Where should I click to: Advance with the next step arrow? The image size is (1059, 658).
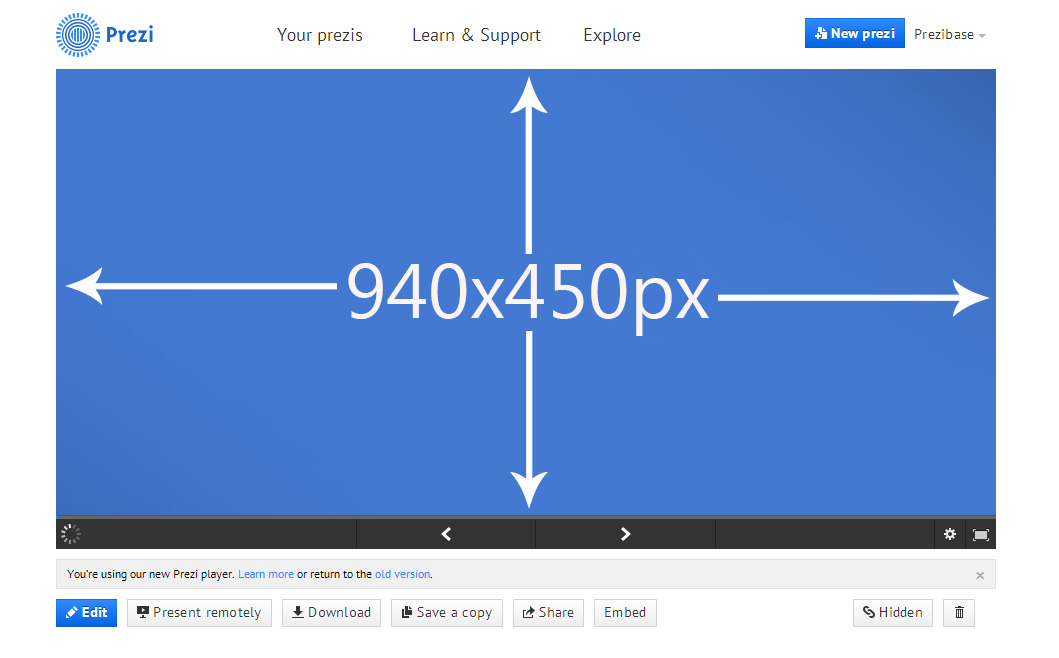point(625,533)
